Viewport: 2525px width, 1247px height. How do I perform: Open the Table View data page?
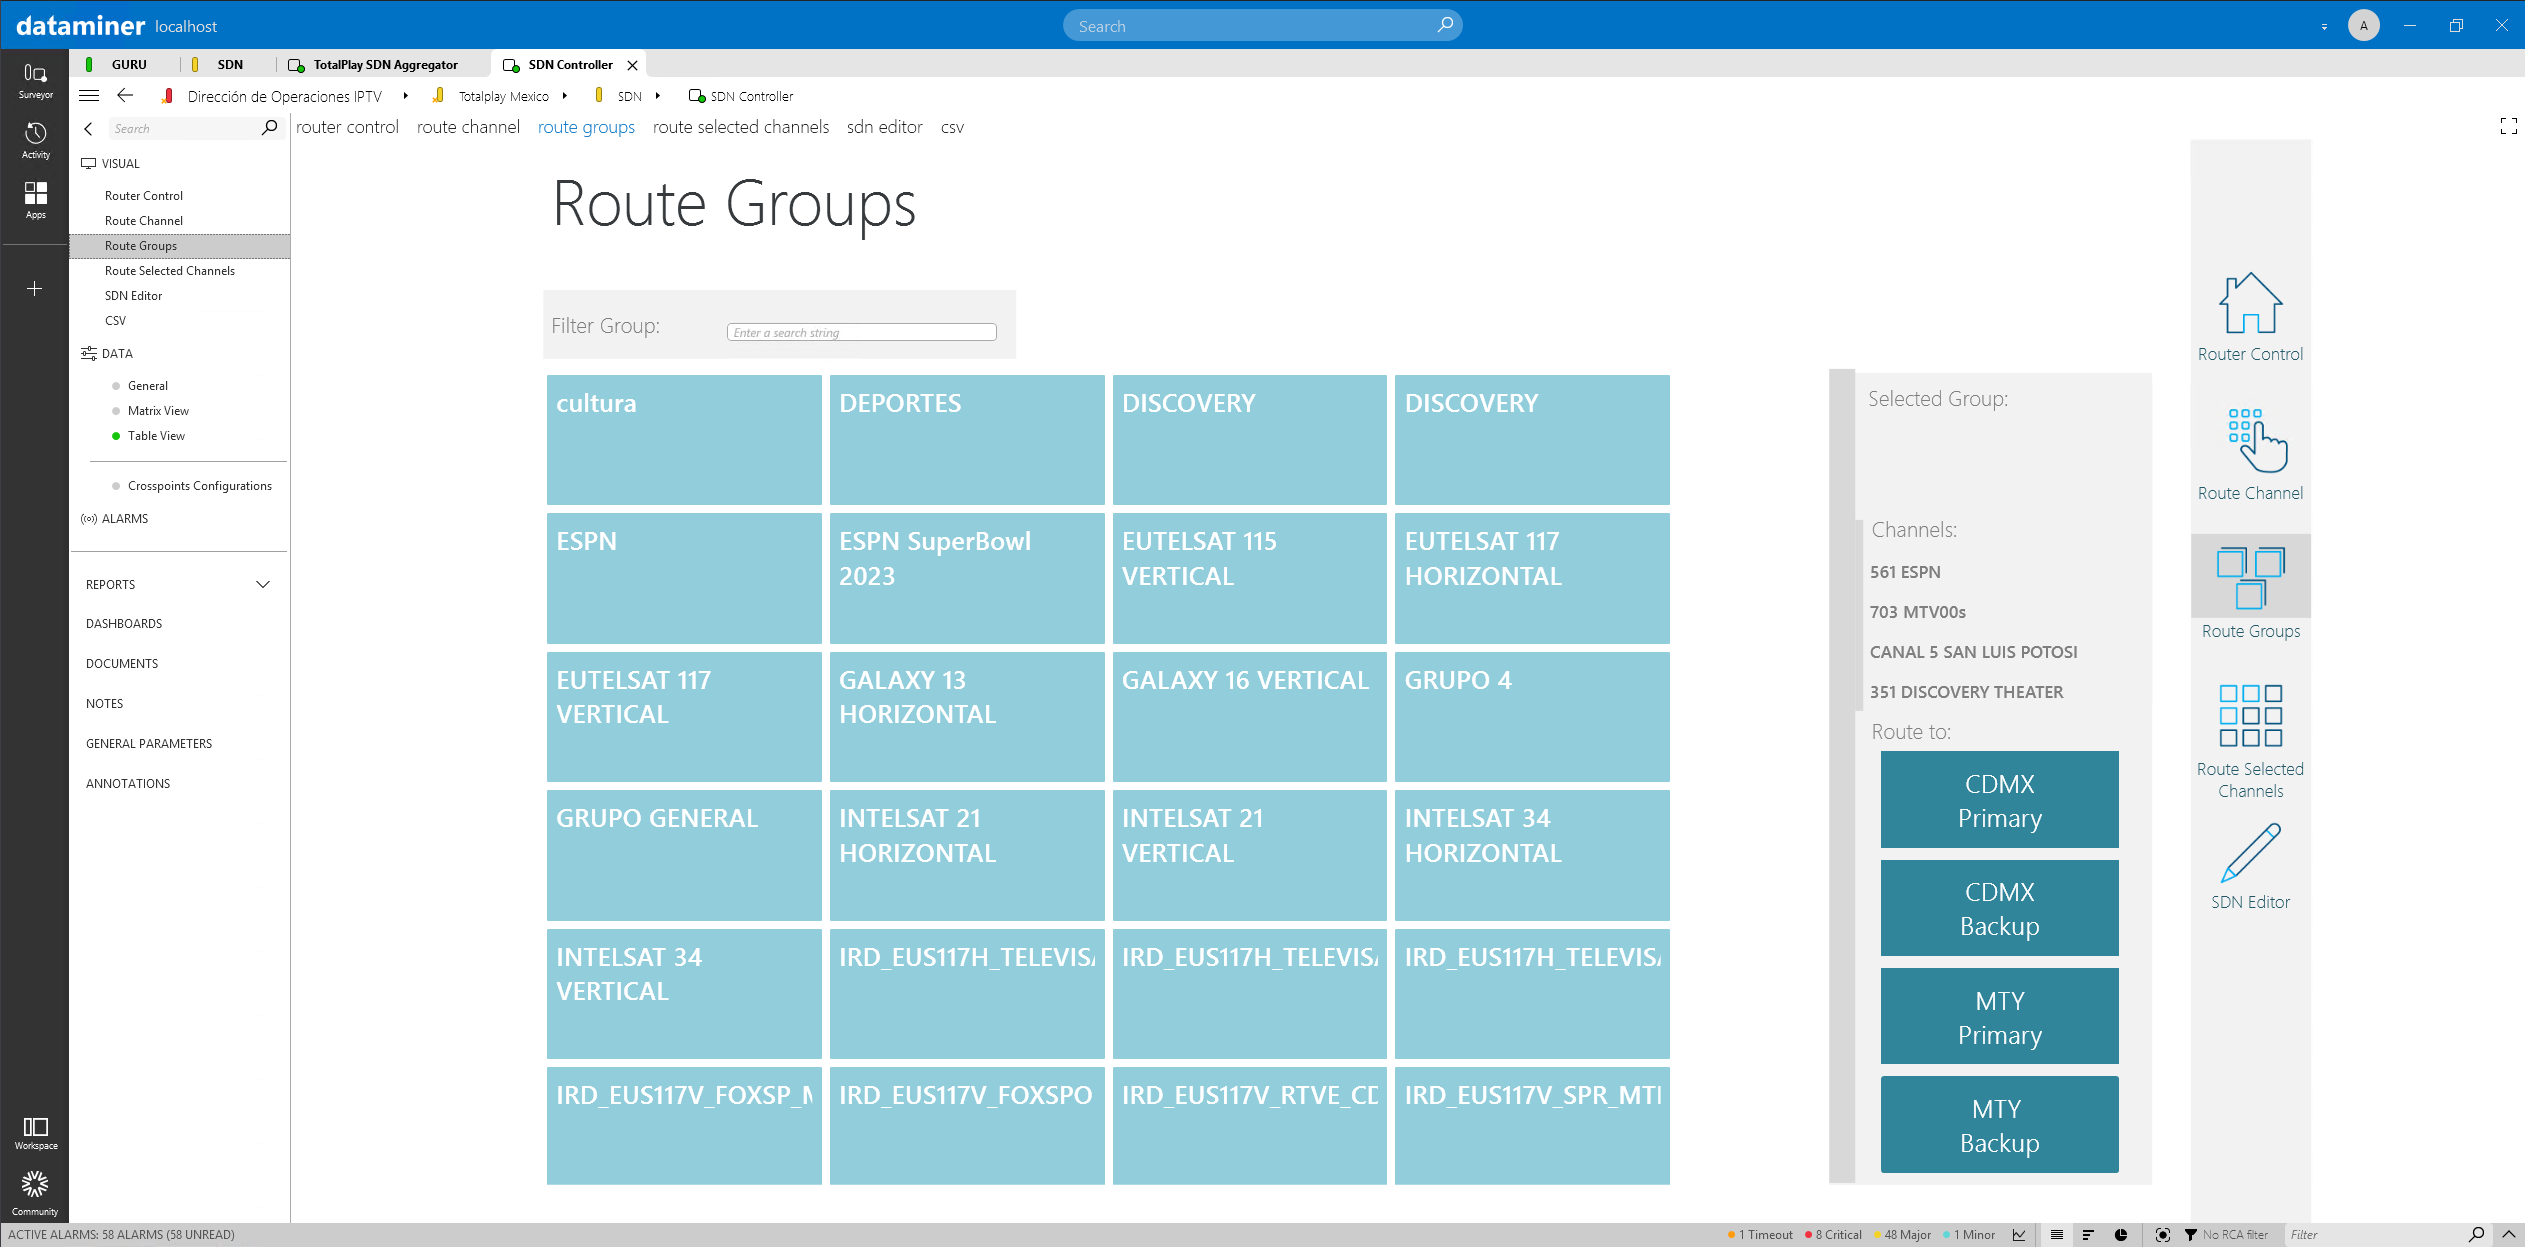coord(156,436)
